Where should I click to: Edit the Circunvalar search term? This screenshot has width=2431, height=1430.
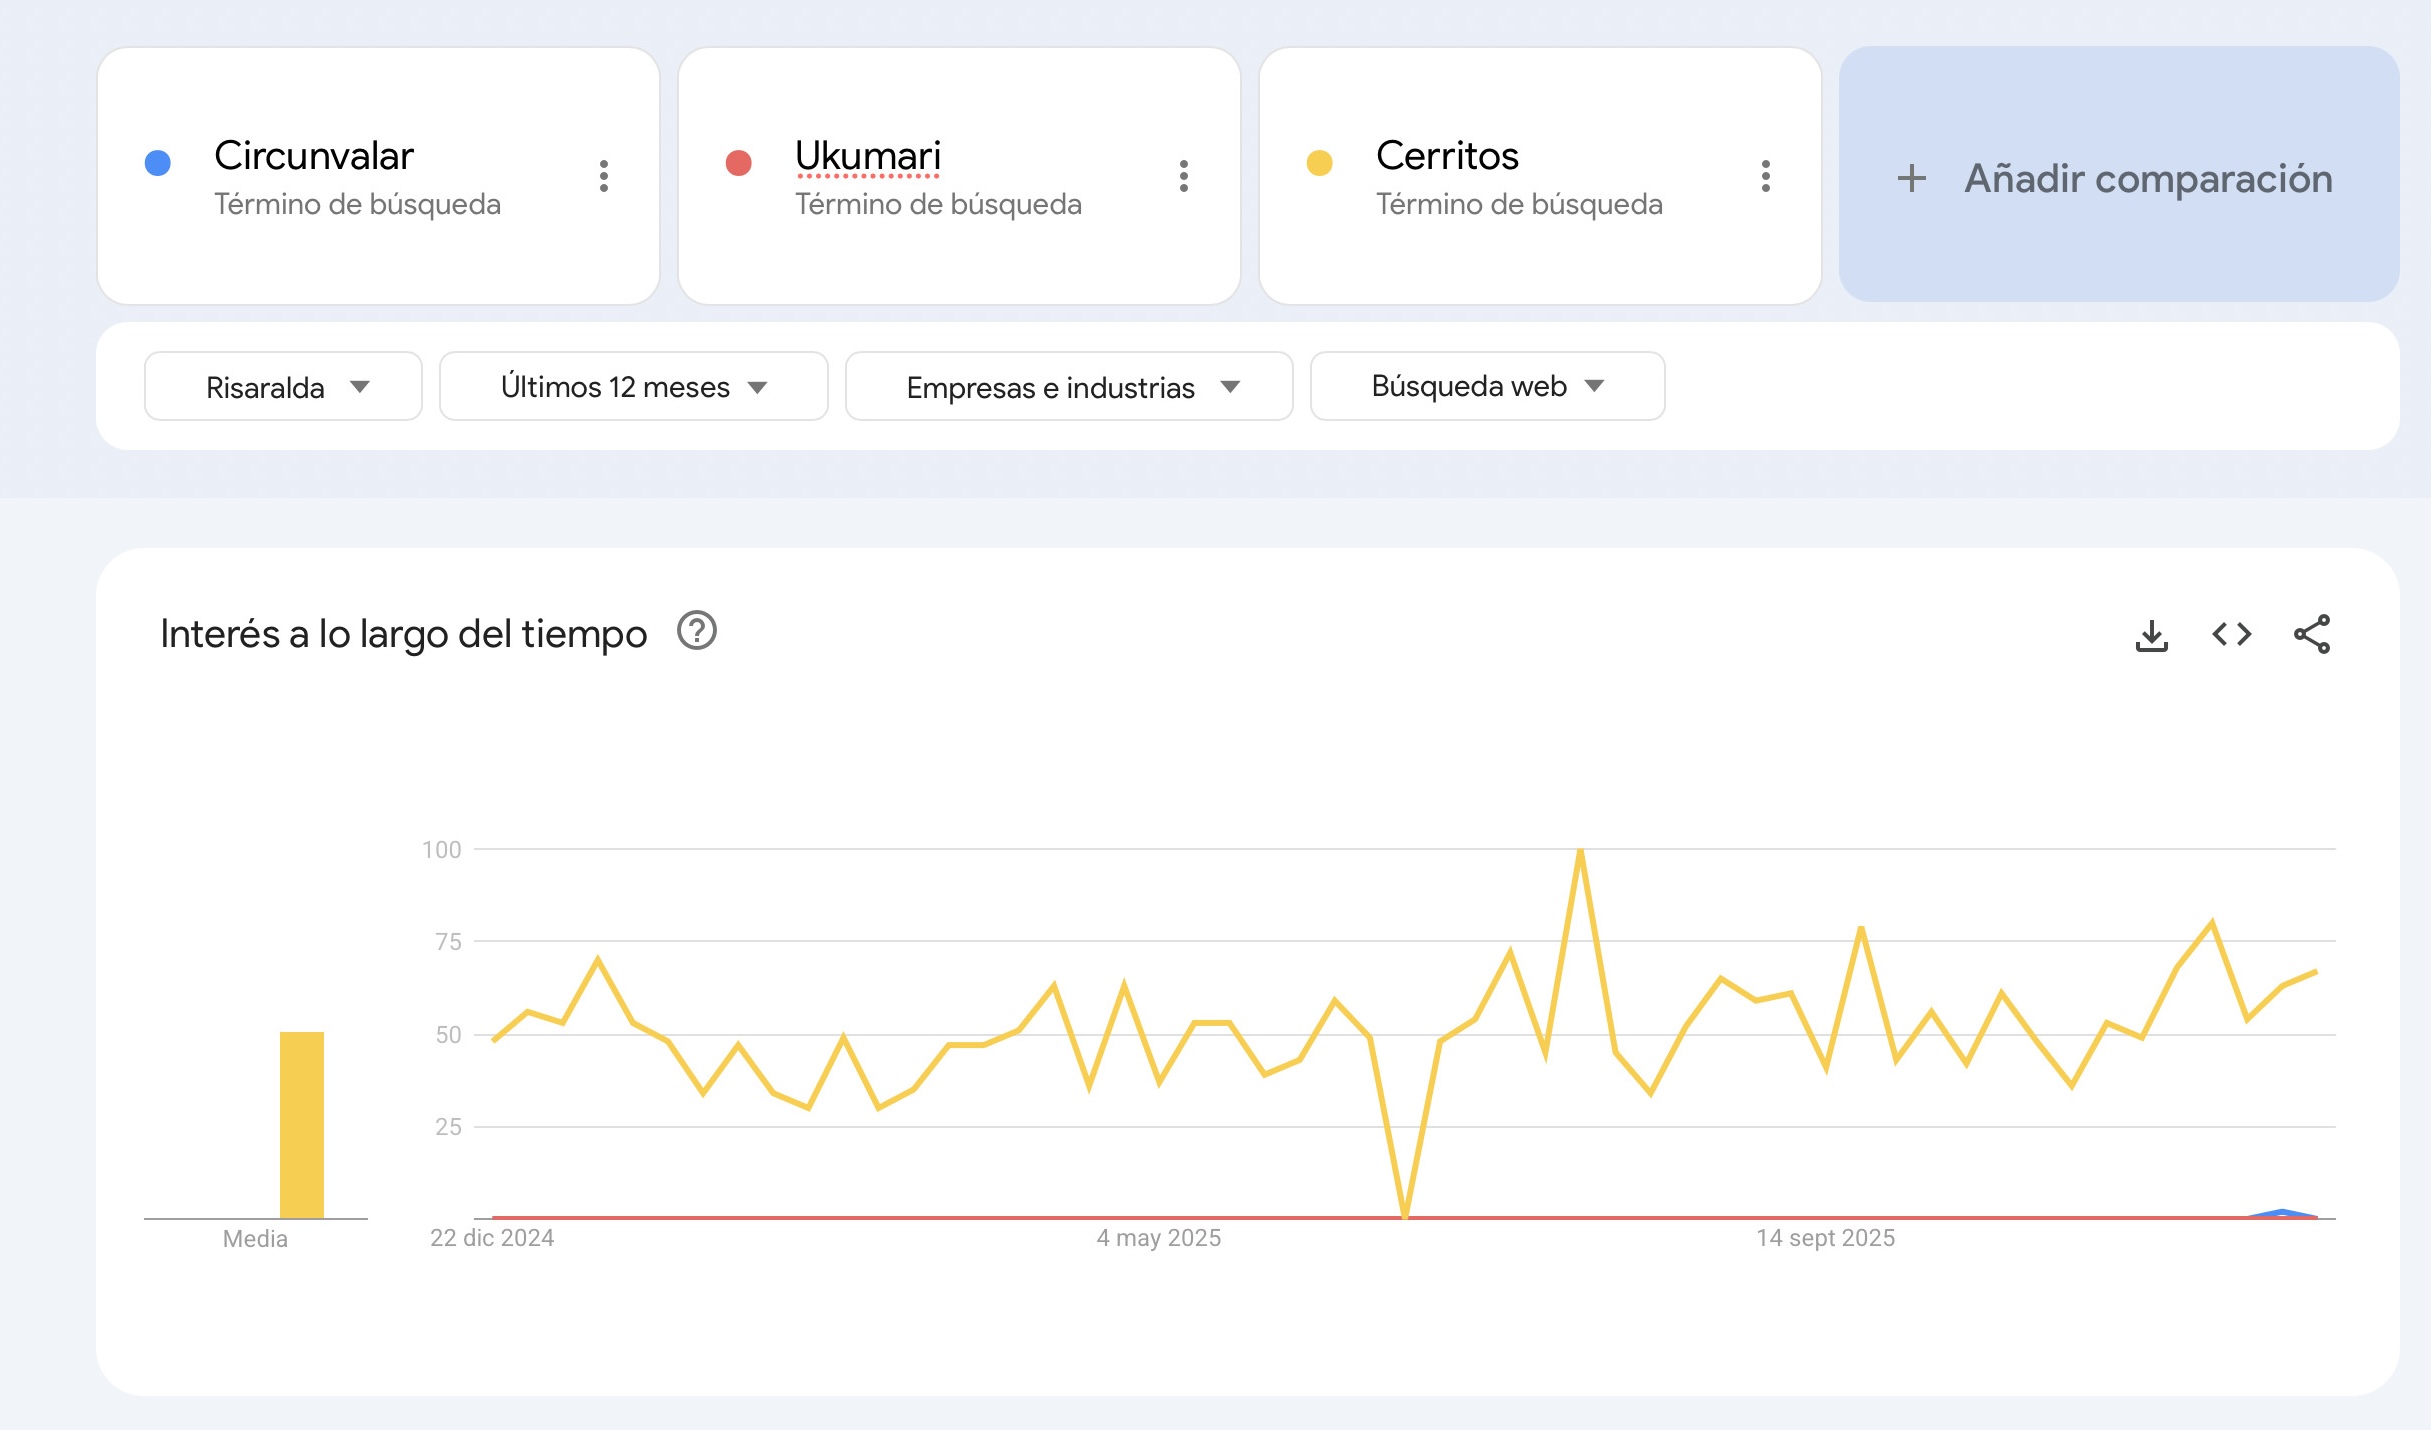tap(314, 156)
